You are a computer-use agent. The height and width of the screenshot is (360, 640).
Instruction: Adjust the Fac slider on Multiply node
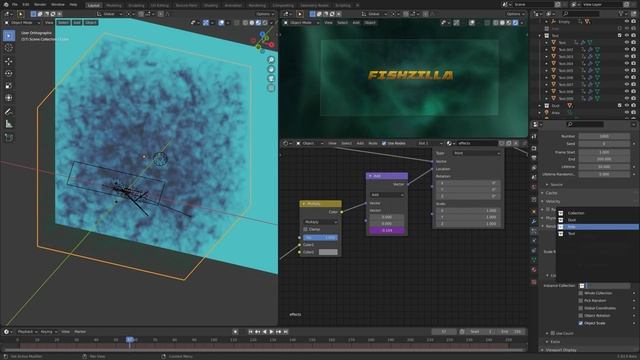coord(320,238)
